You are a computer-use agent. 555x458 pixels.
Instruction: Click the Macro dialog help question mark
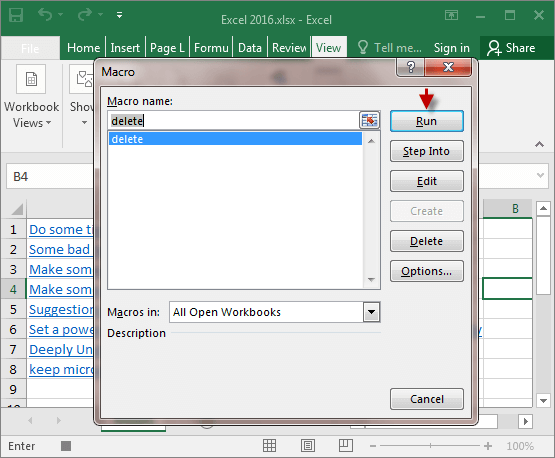coord(411,67)
